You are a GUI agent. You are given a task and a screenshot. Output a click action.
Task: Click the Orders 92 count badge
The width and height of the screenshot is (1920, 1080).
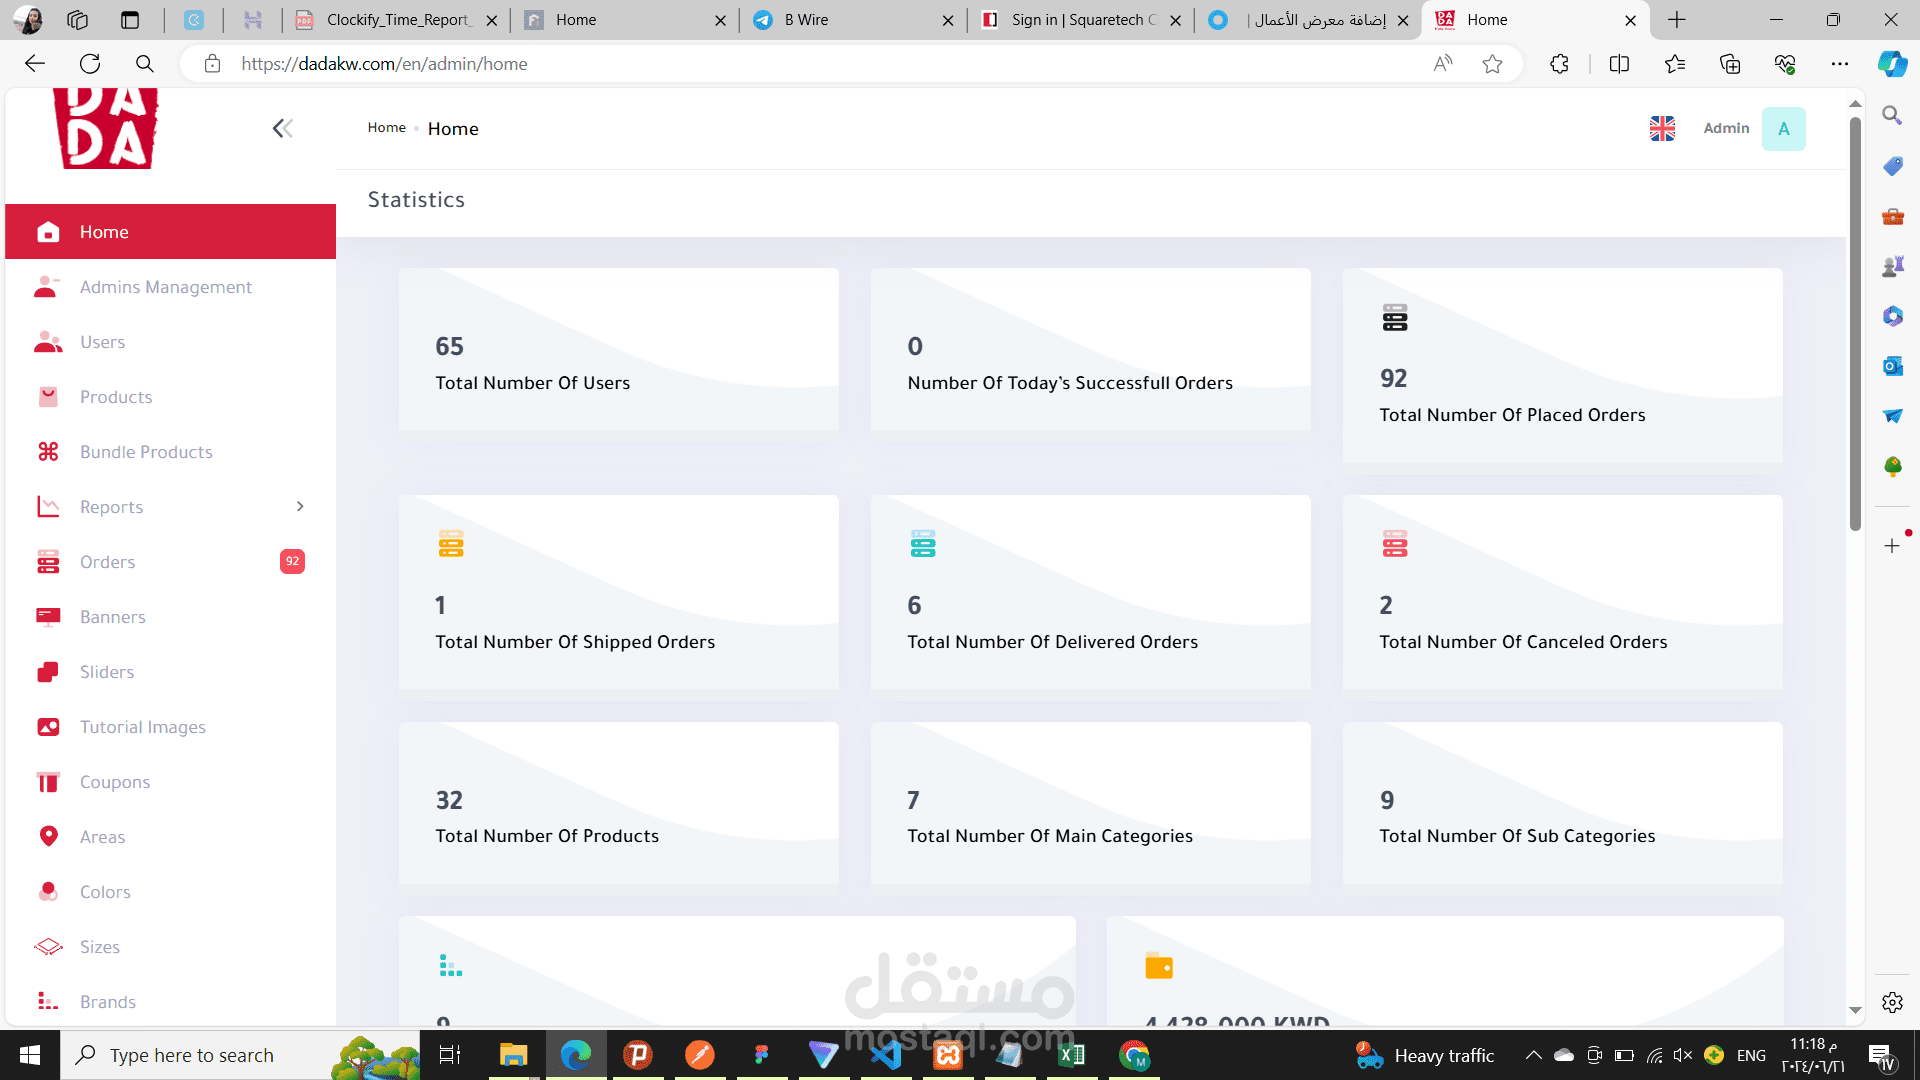[x=292, y=561]
